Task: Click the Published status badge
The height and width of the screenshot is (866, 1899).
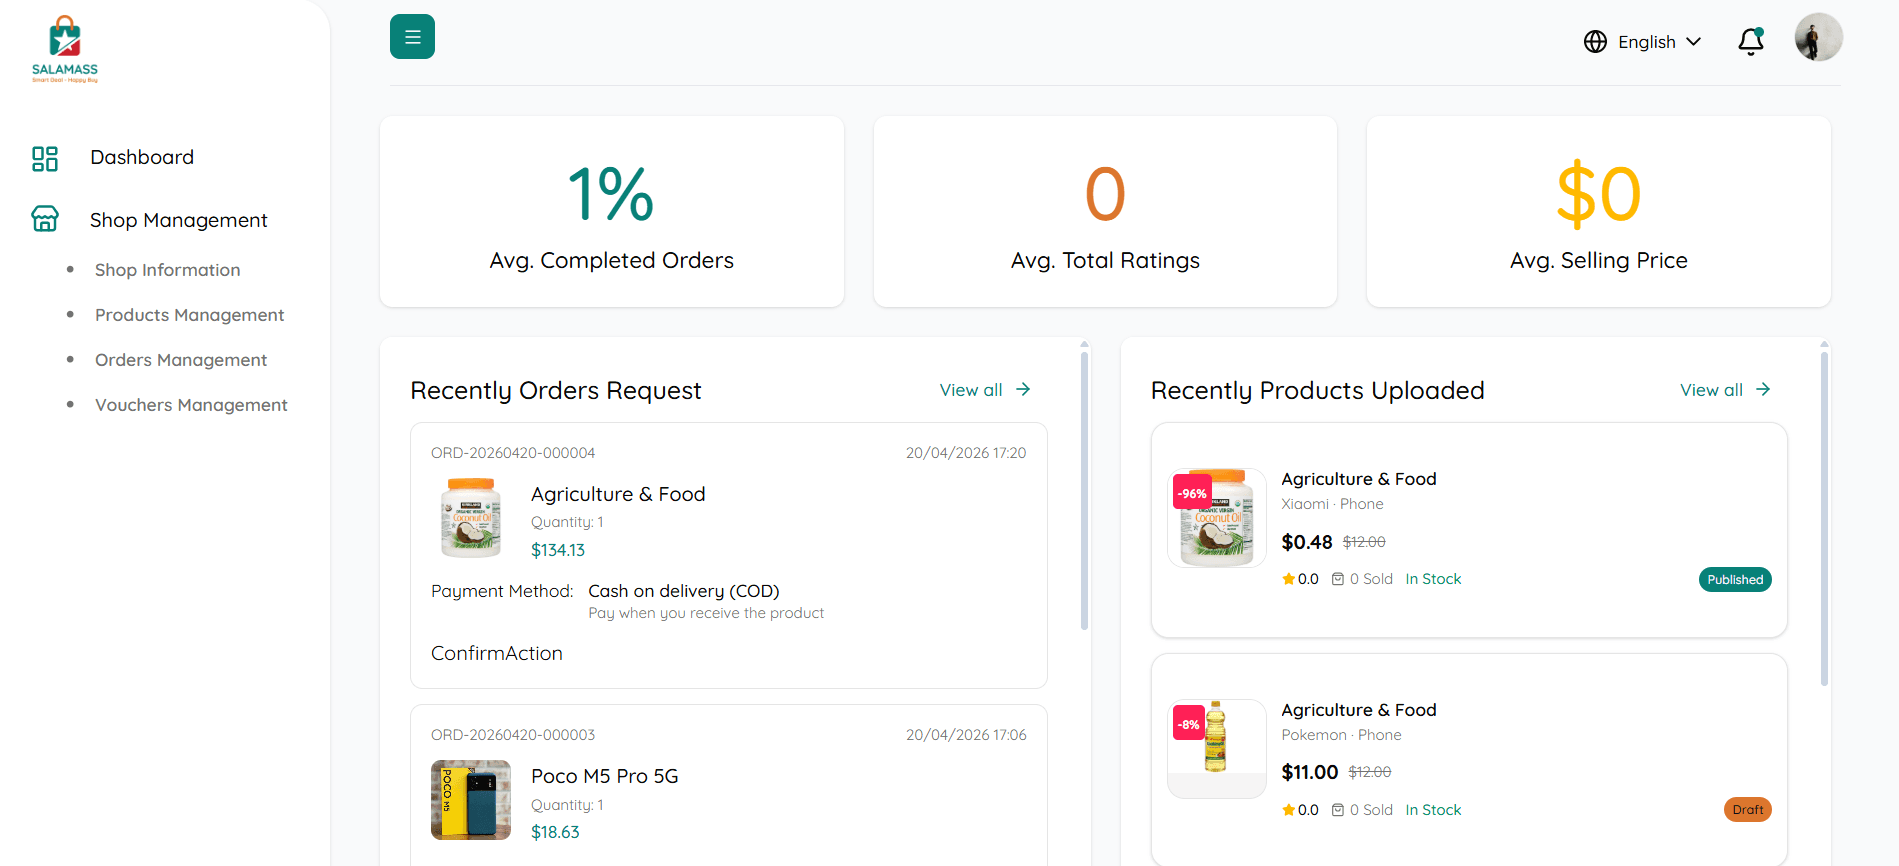Action: (x=1735, y=580)
